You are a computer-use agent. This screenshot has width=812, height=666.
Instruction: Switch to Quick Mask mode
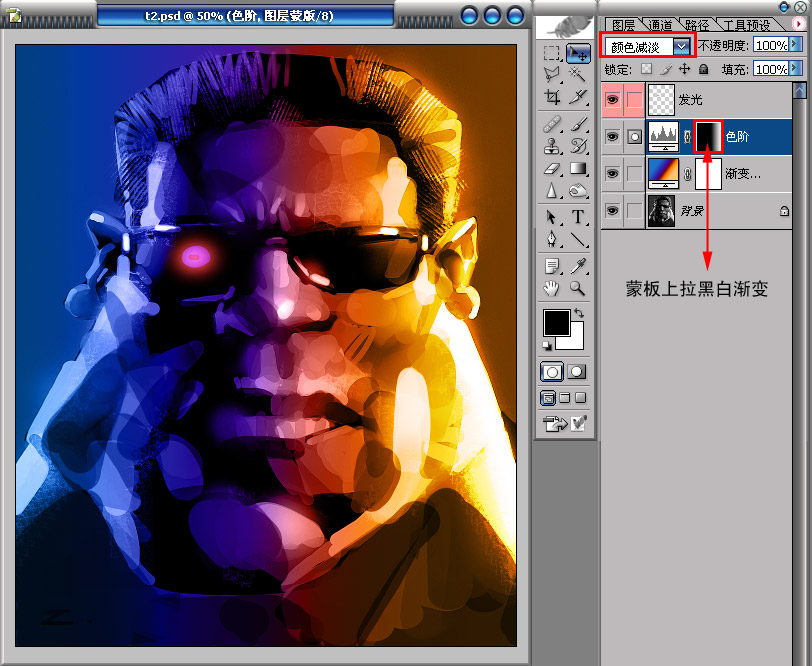[x=576, y=372]
